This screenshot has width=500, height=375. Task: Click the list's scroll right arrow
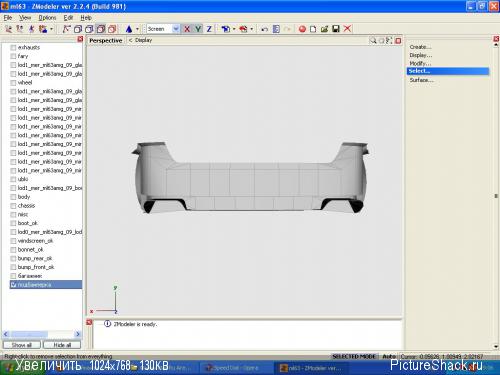pyautogui.click(x=78, y=334)
